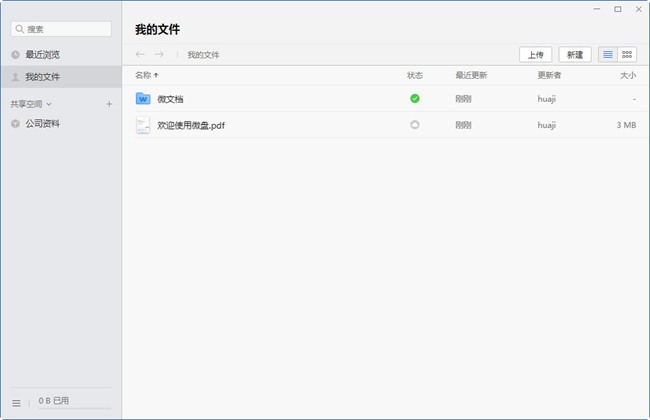Collapse the 共享空间 section chevron
Viewport: 650px width, 420px height.
pos(49,104)
